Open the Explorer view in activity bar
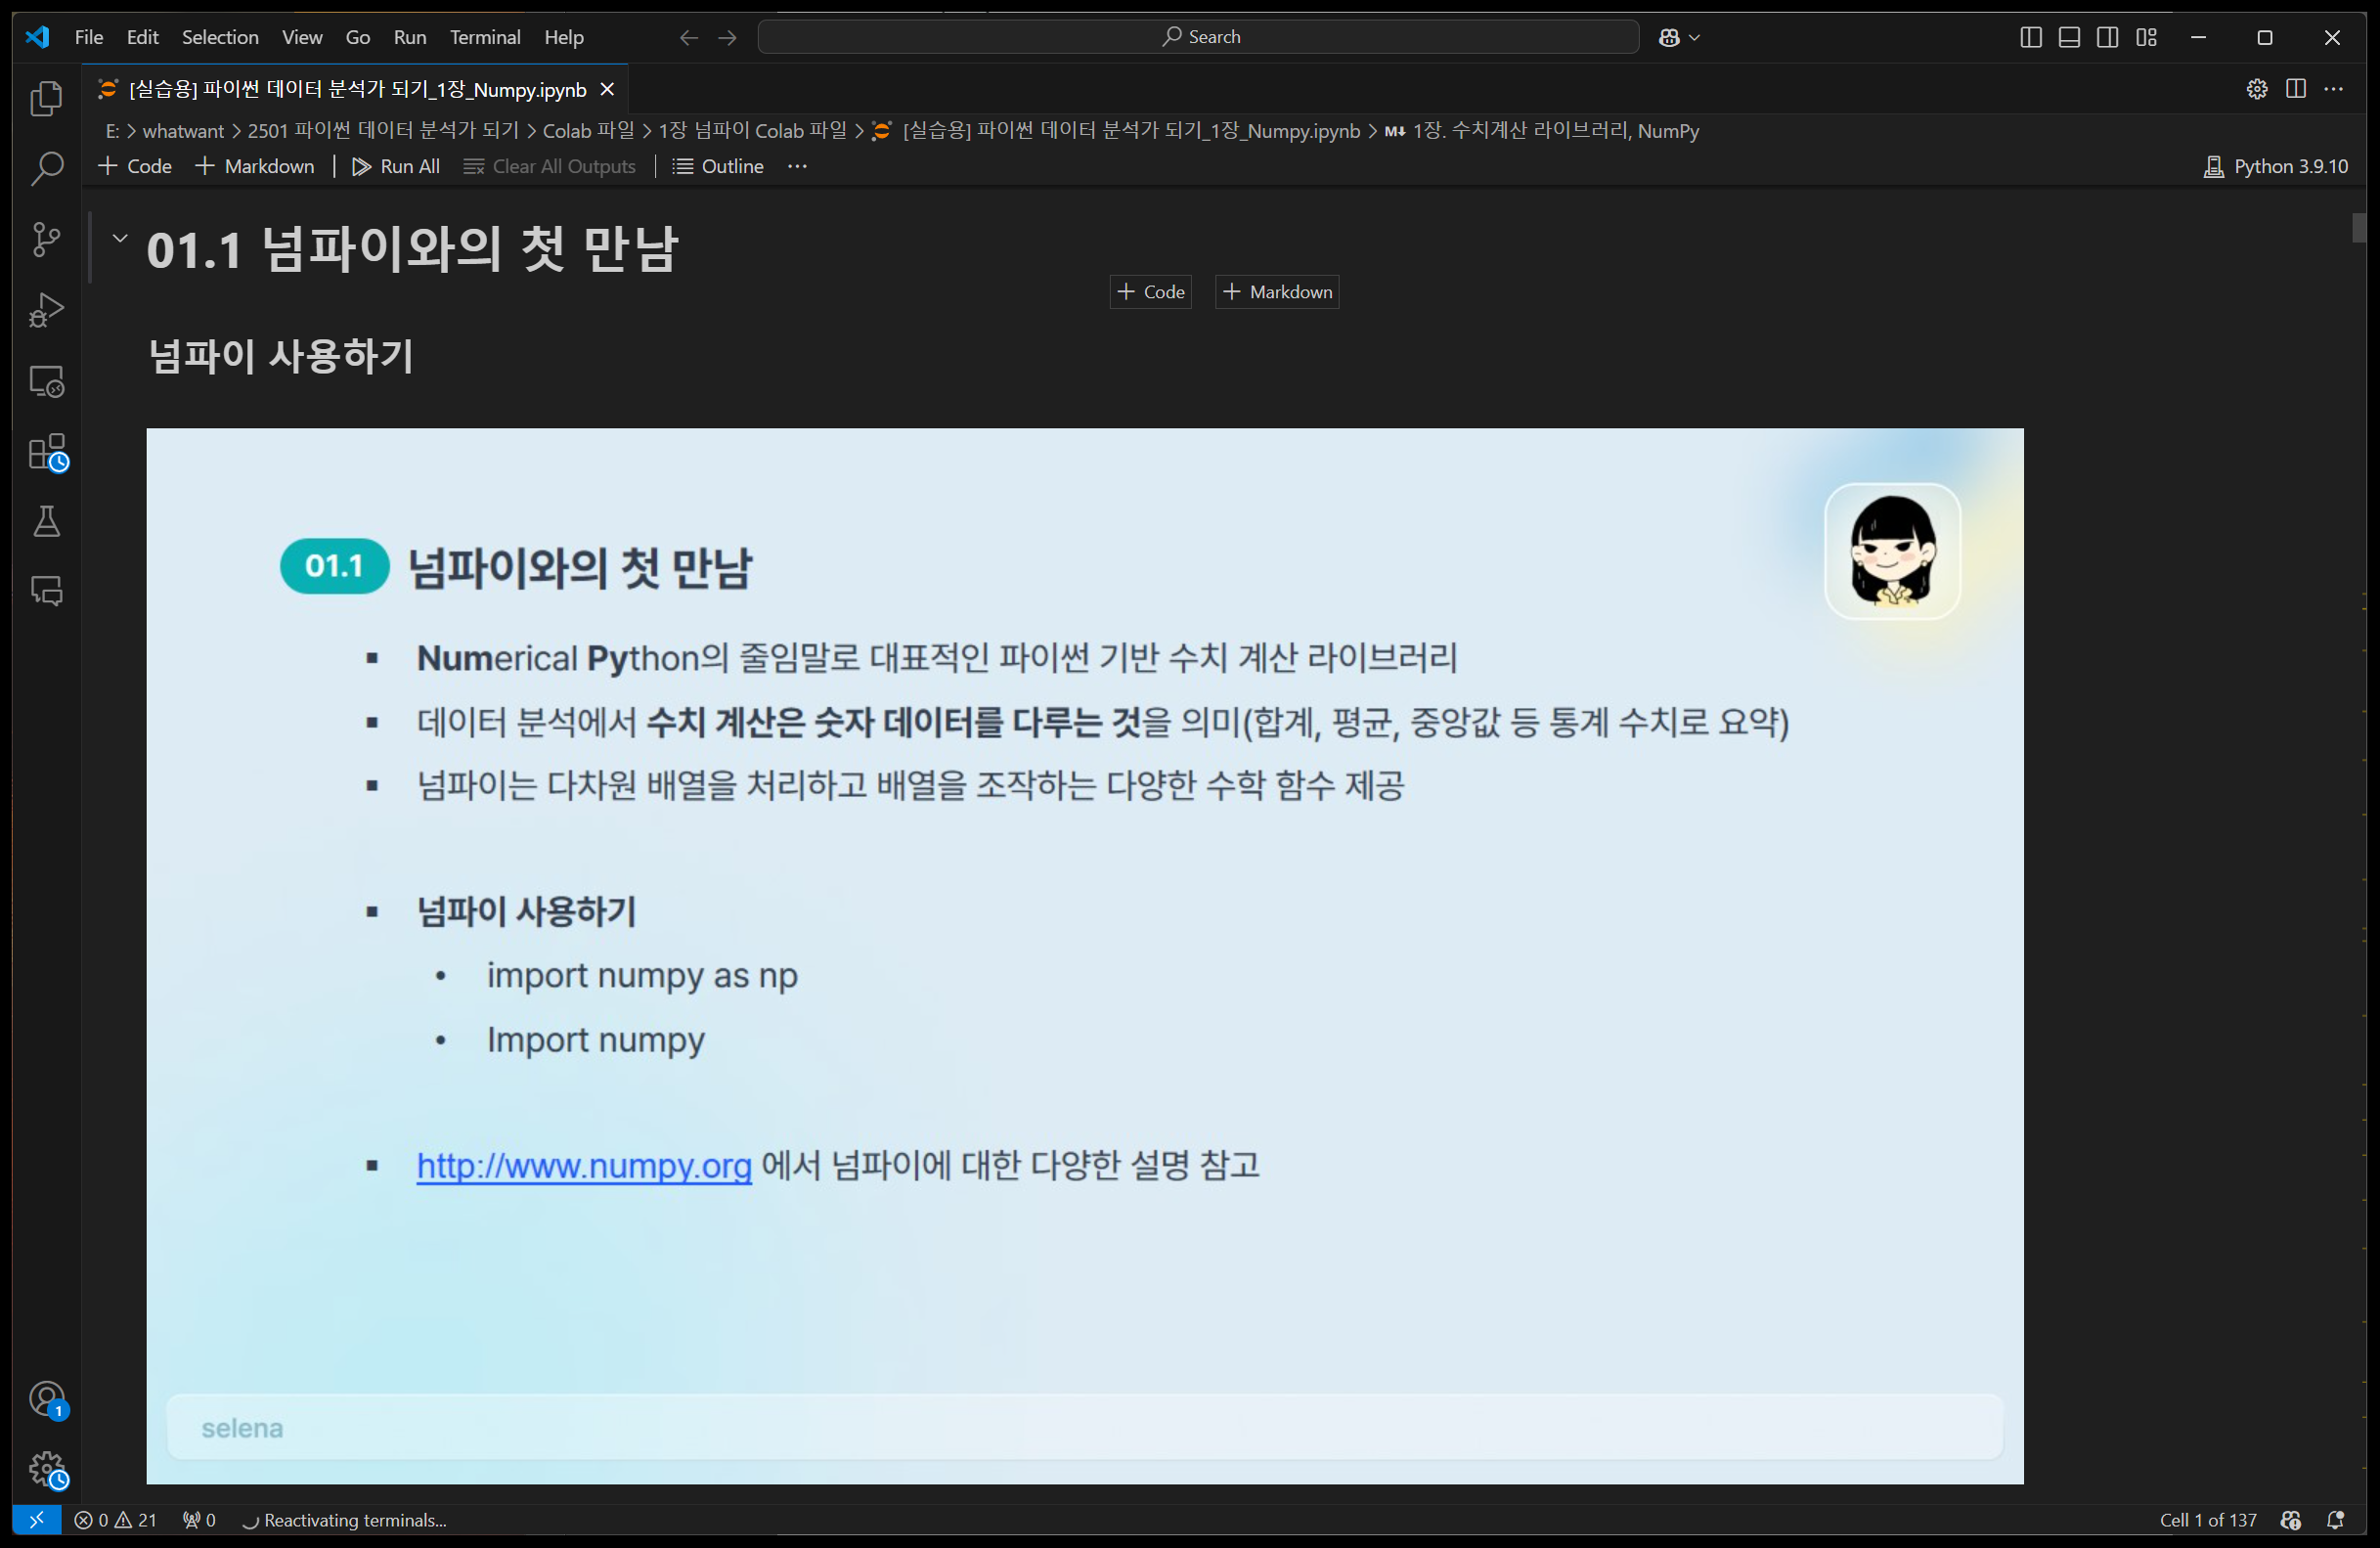2380x1548 pixels. 46,98
